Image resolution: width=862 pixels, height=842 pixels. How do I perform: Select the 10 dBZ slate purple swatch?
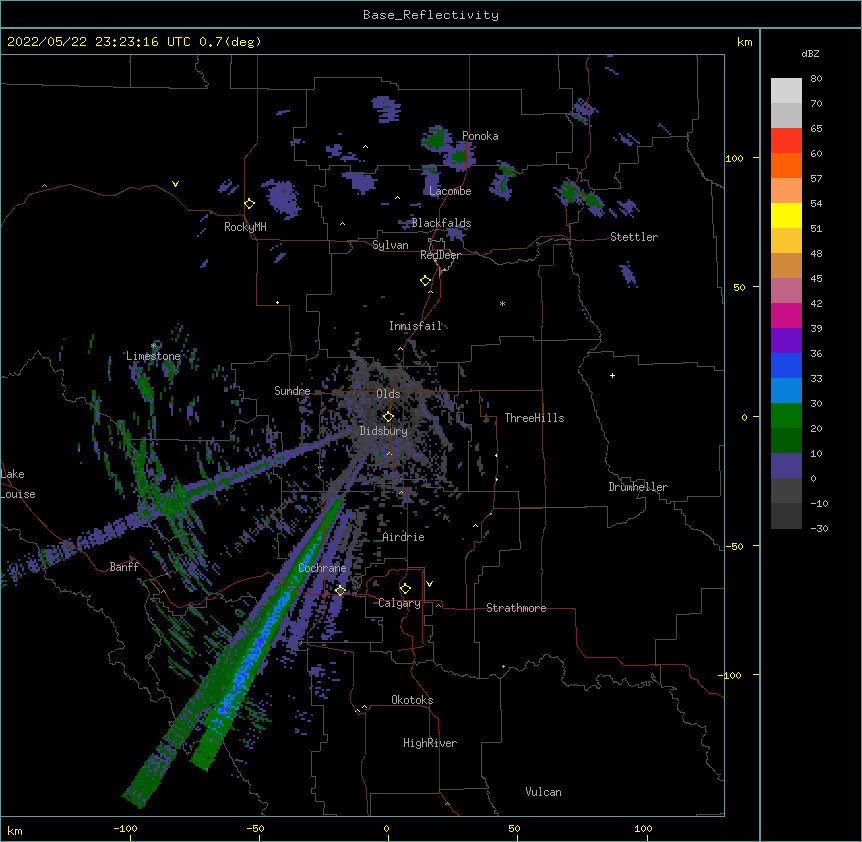tap(786, 466)
